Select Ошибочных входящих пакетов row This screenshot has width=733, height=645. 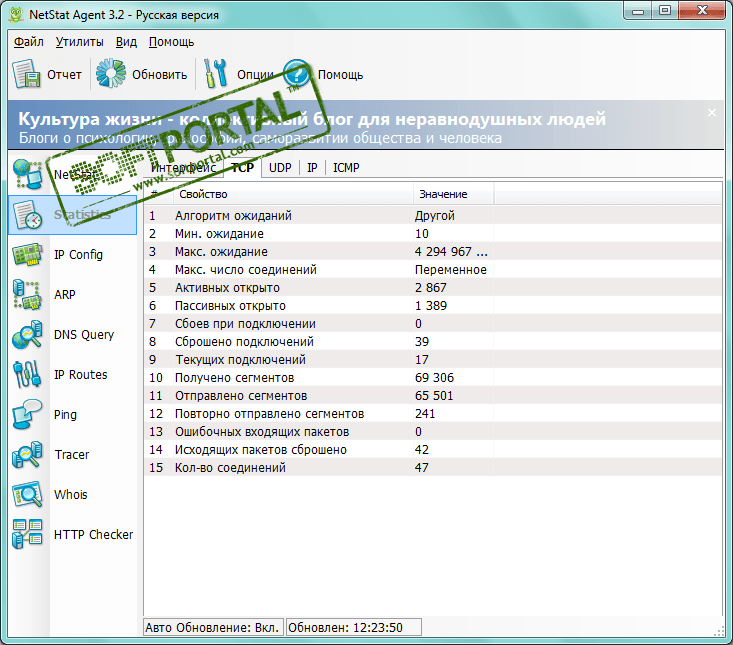click(433, 431)
